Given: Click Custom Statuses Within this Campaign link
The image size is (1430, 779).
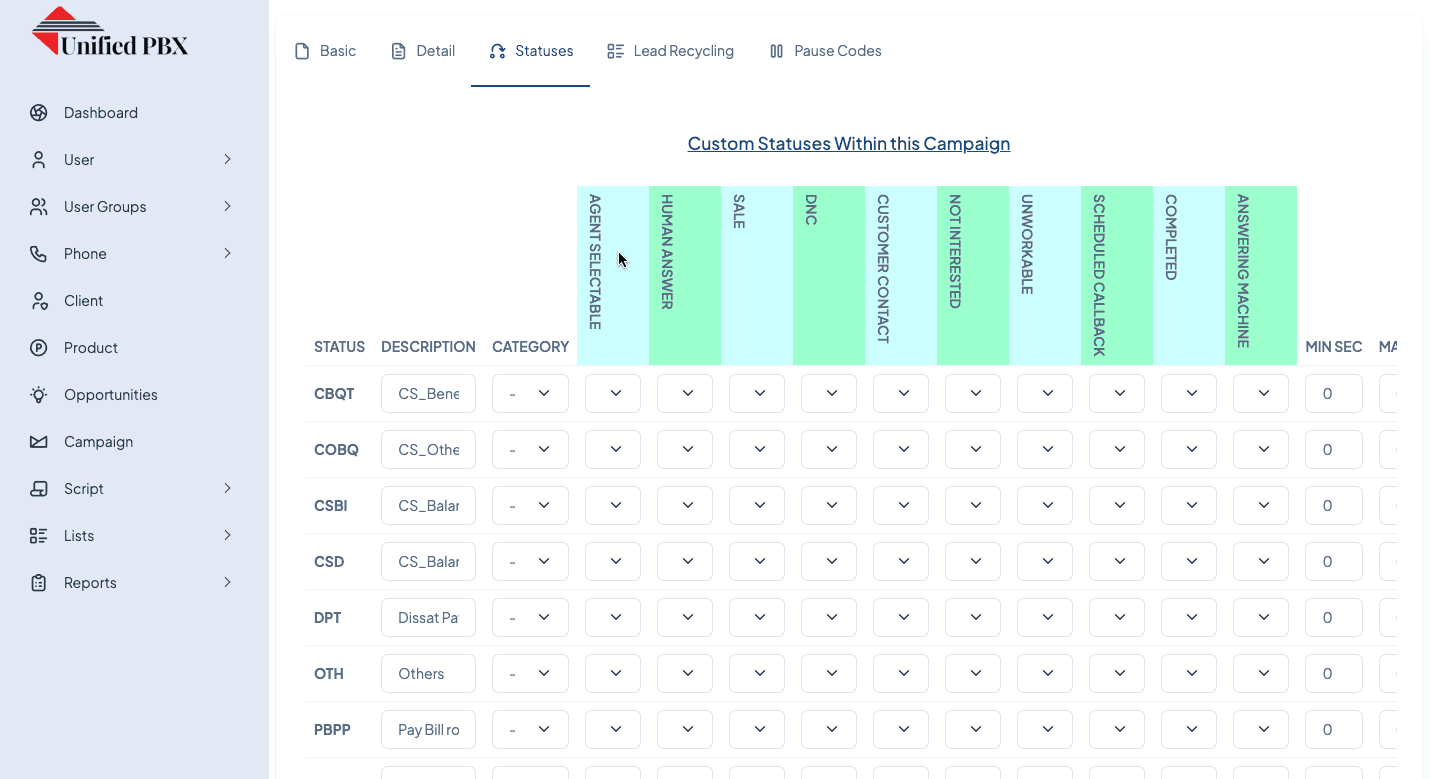Looking at the screenshot, I should [848, 144].
